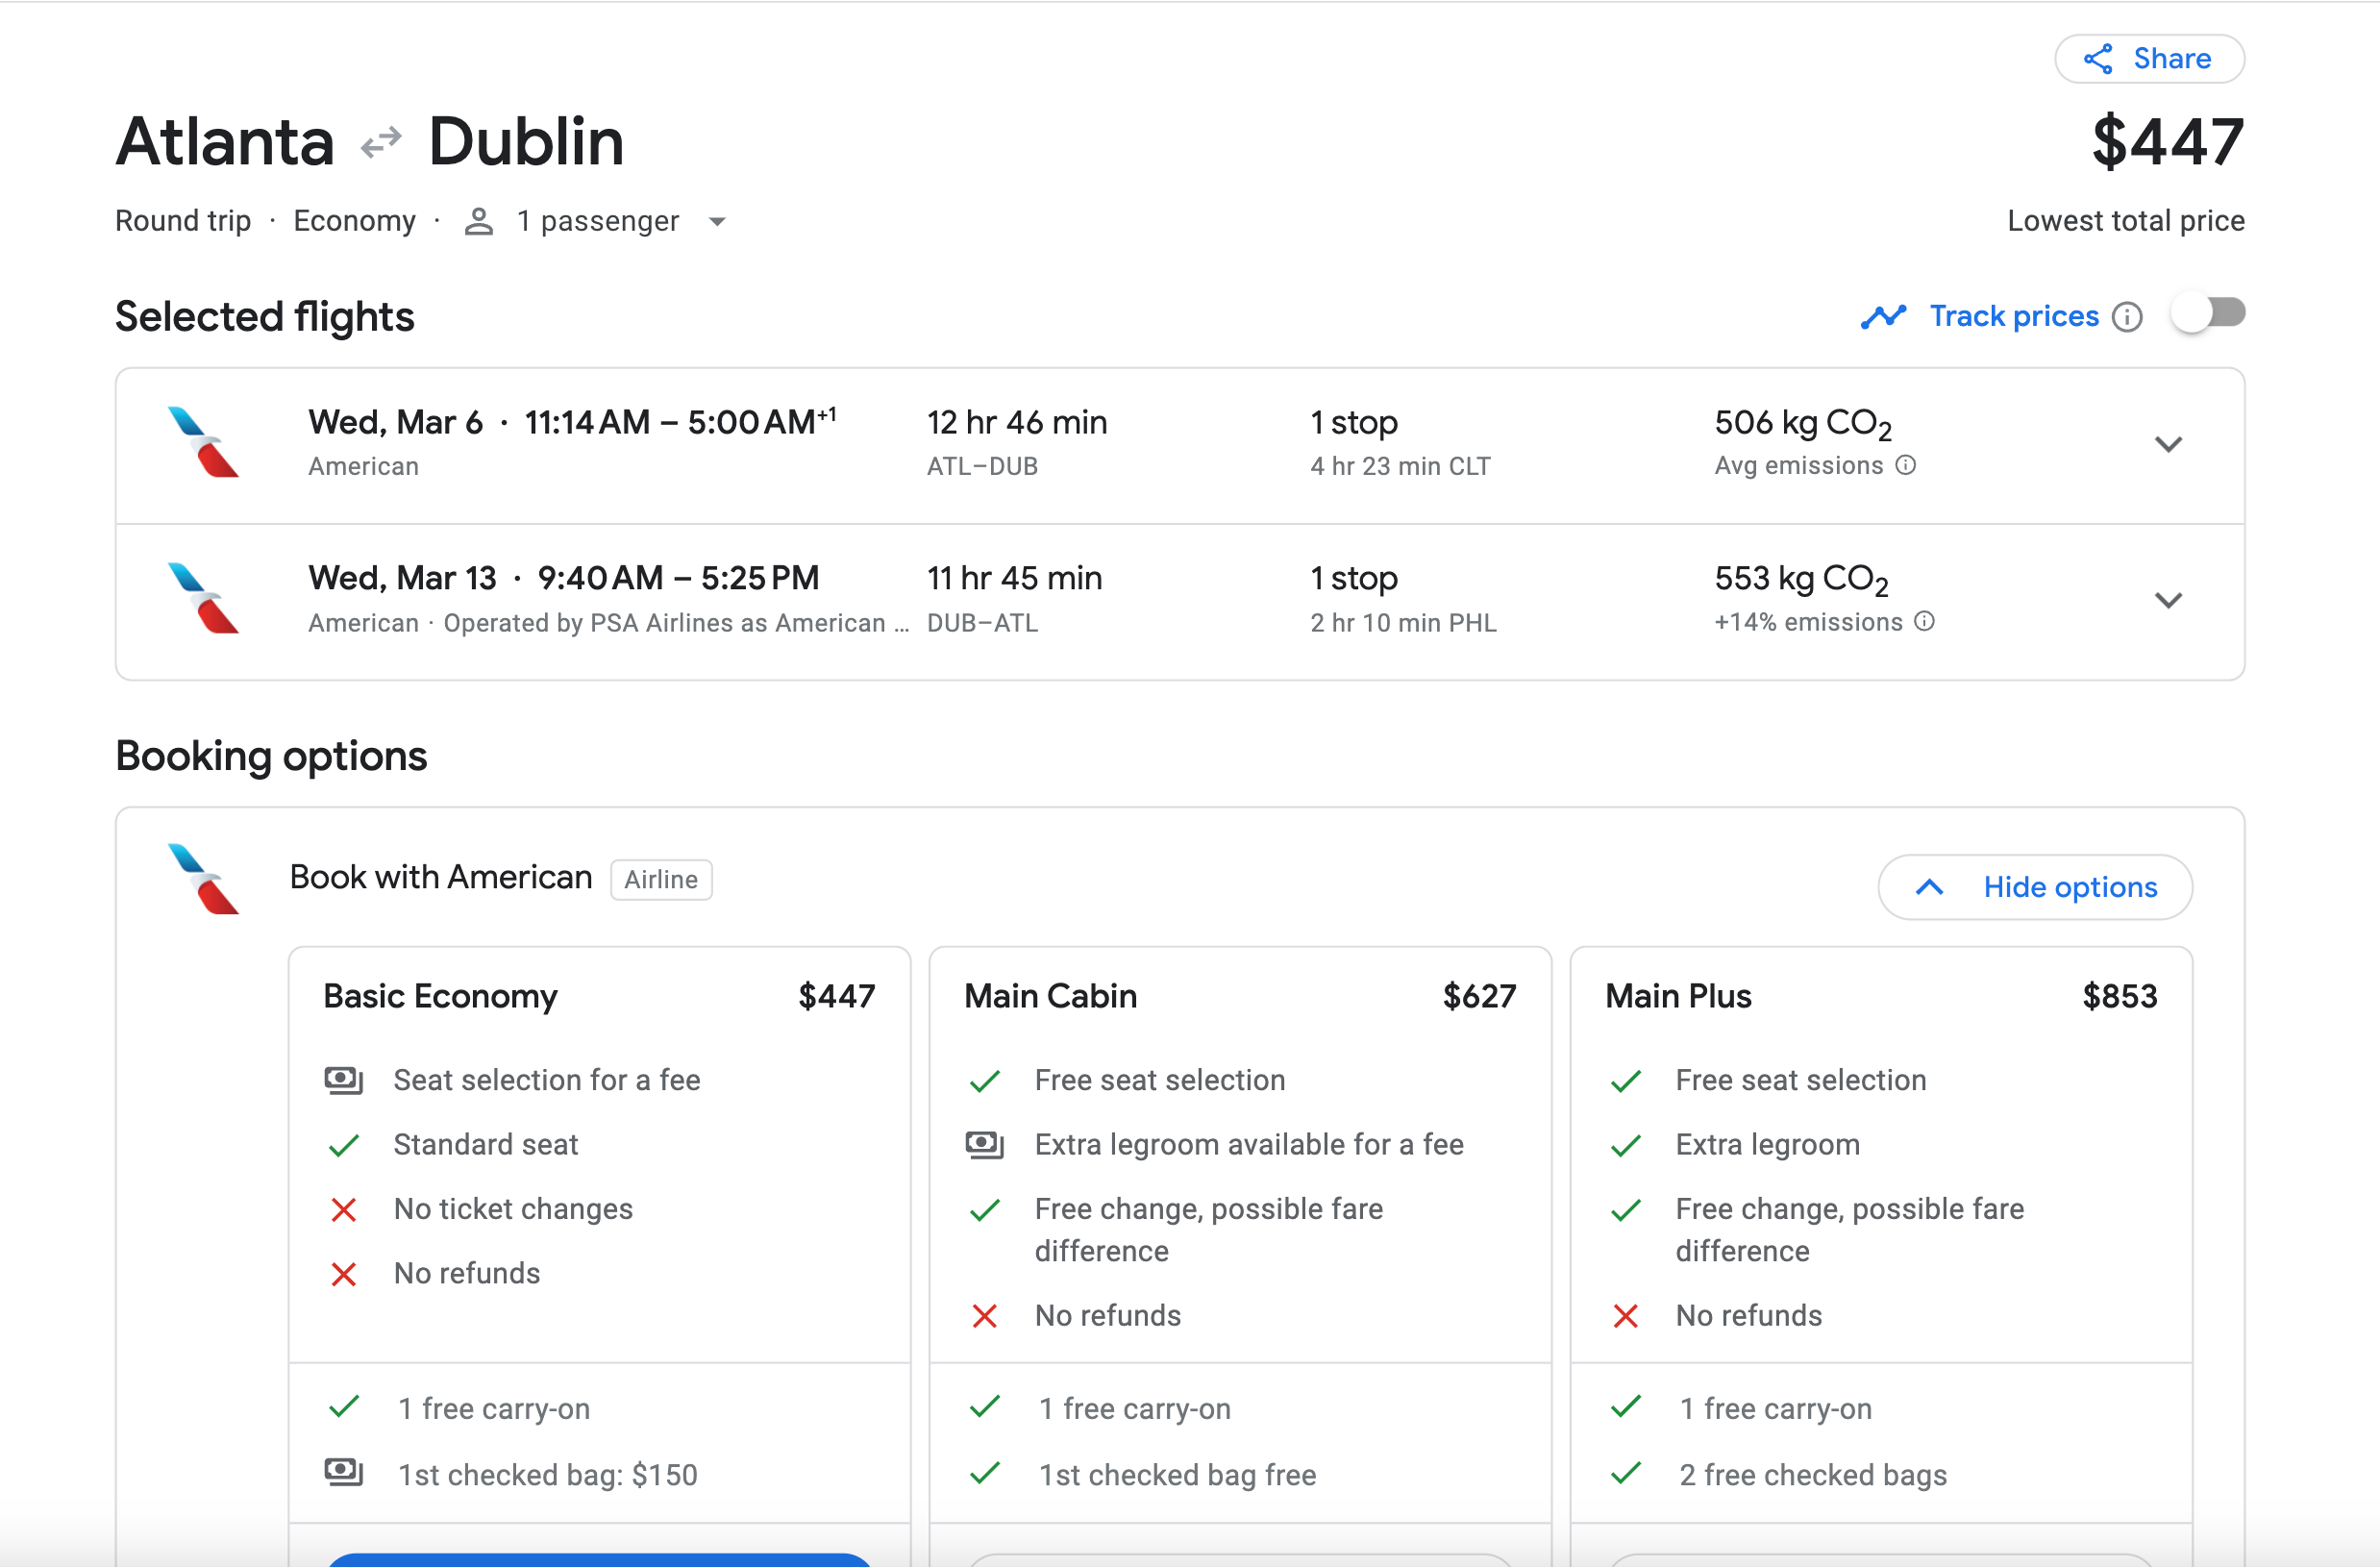
Task: Click Avg emissions info icon
Action: coord(1906,465)
